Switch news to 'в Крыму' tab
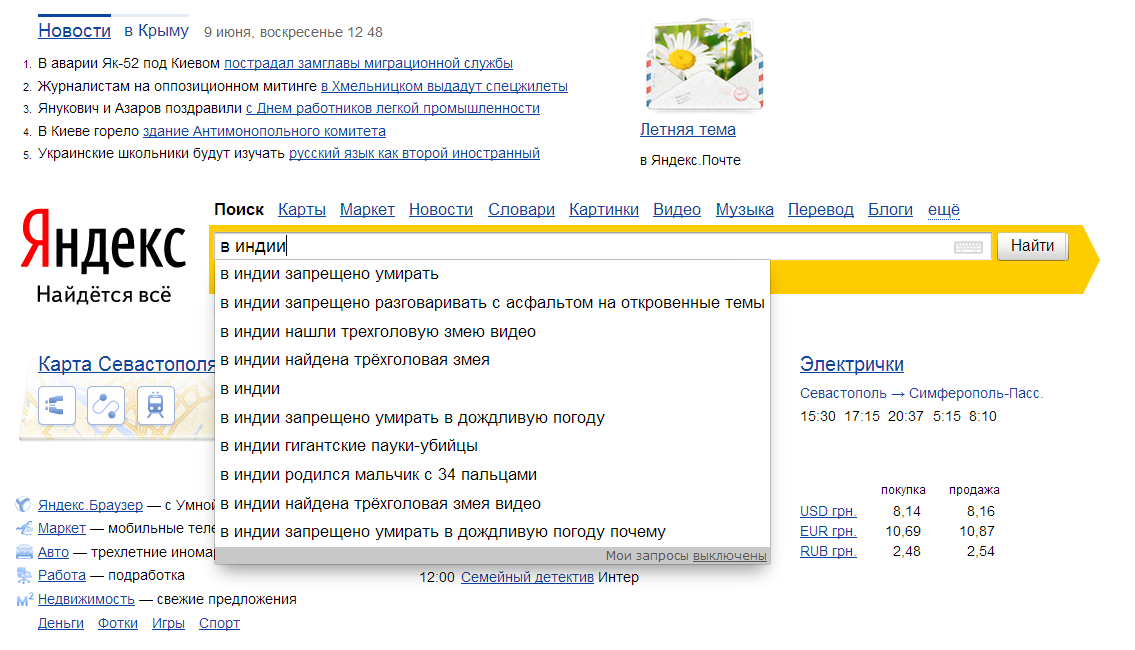Viewport: 1135px width, 650px height. click(156, 31)
